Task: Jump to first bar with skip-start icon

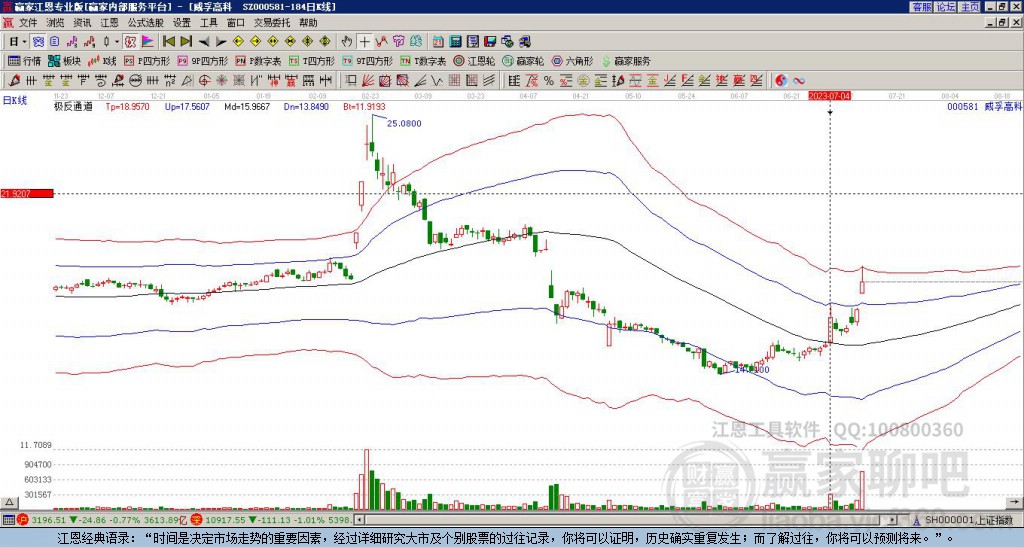Action: pyautogui.click(x=168, y=42)
